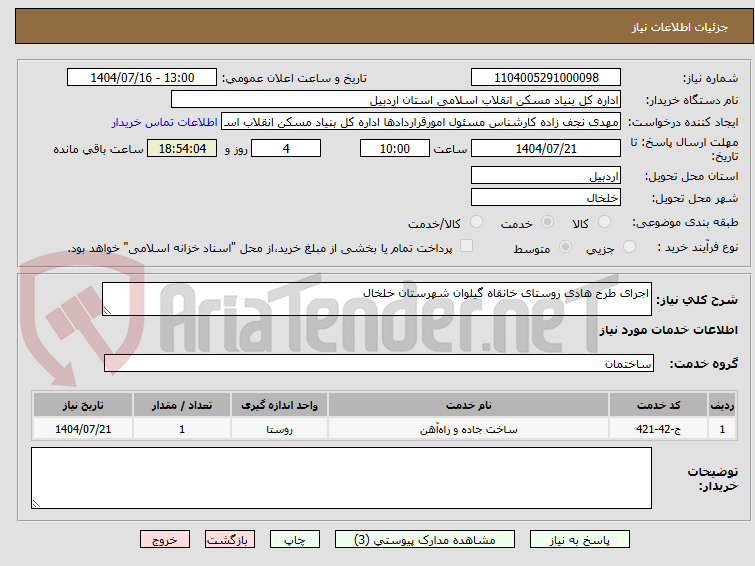Image resolution: width=755 pixels, height=566 pixels.
Task: Click the جزئیات اطلاعات نیاز header title
Action: coord(679,27)
